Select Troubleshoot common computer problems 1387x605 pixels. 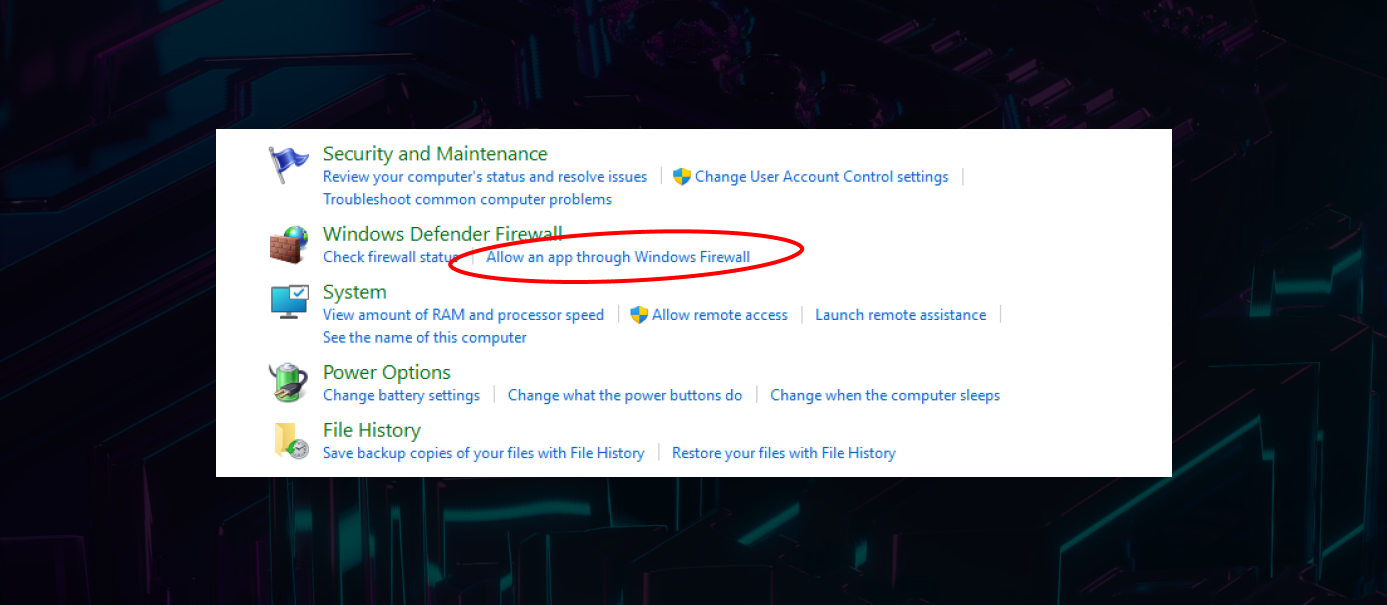coord(467,199)
